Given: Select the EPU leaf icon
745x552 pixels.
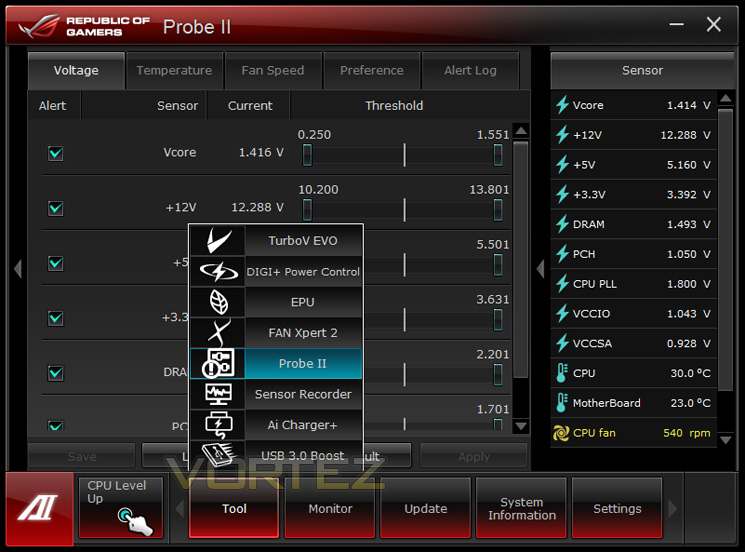Looking at the screenshot, I should [219, 302].
